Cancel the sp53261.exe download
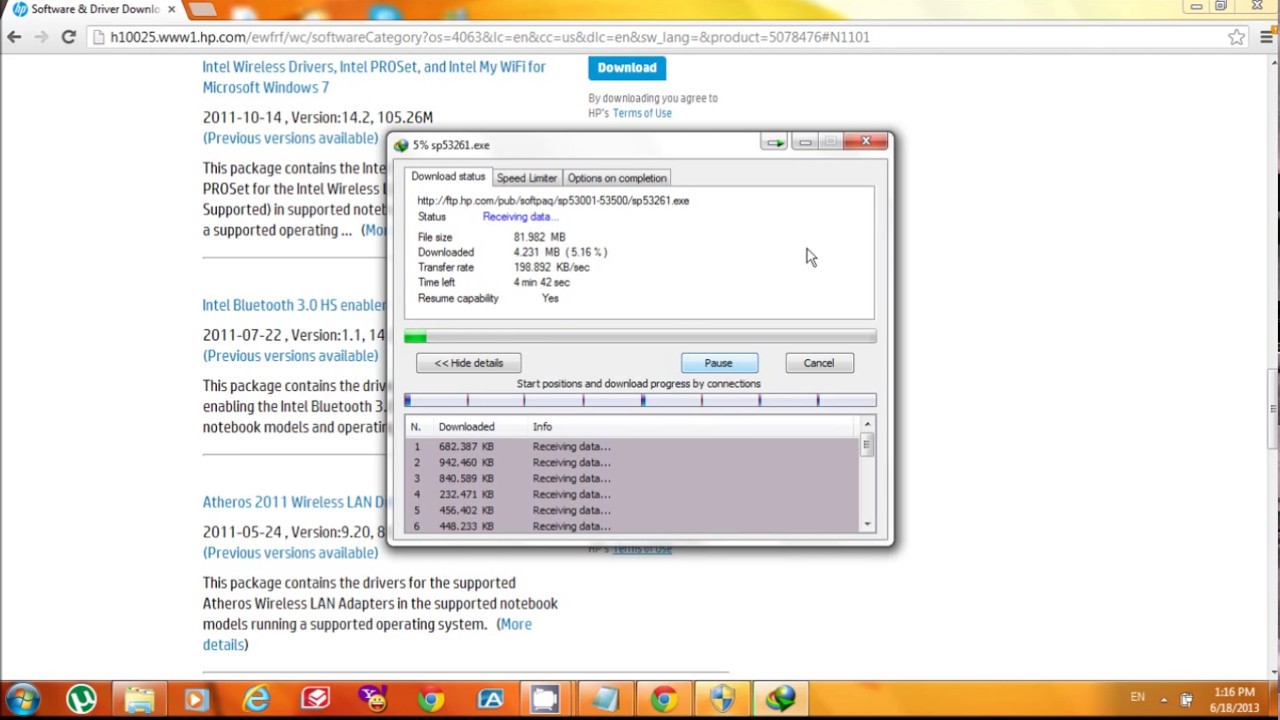This screenshot has width=1280, height=720. [819, 363]
